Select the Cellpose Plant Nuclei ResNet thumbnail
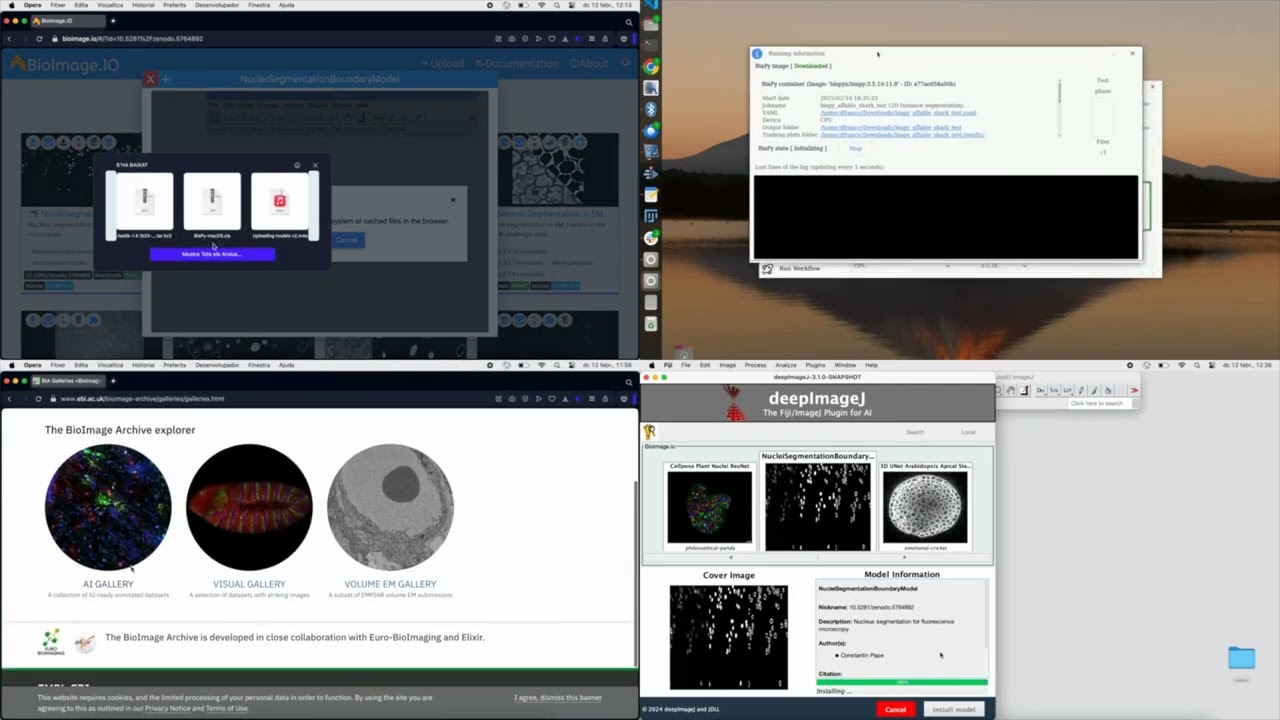This screenshot has width=1280, height=720. (709, 507)
